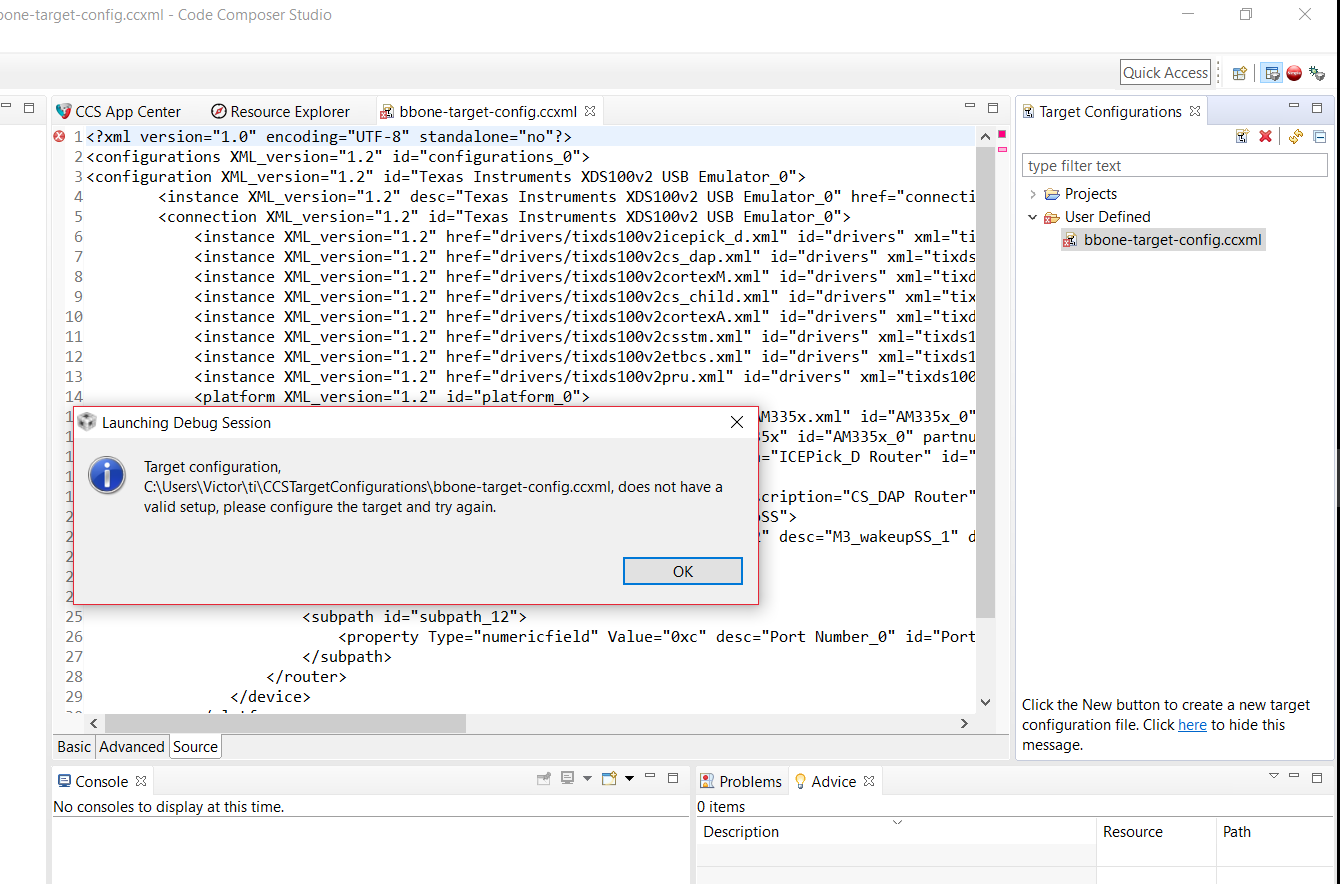Click OK in Launching Debug Session dialog

(x=683, y=571)
